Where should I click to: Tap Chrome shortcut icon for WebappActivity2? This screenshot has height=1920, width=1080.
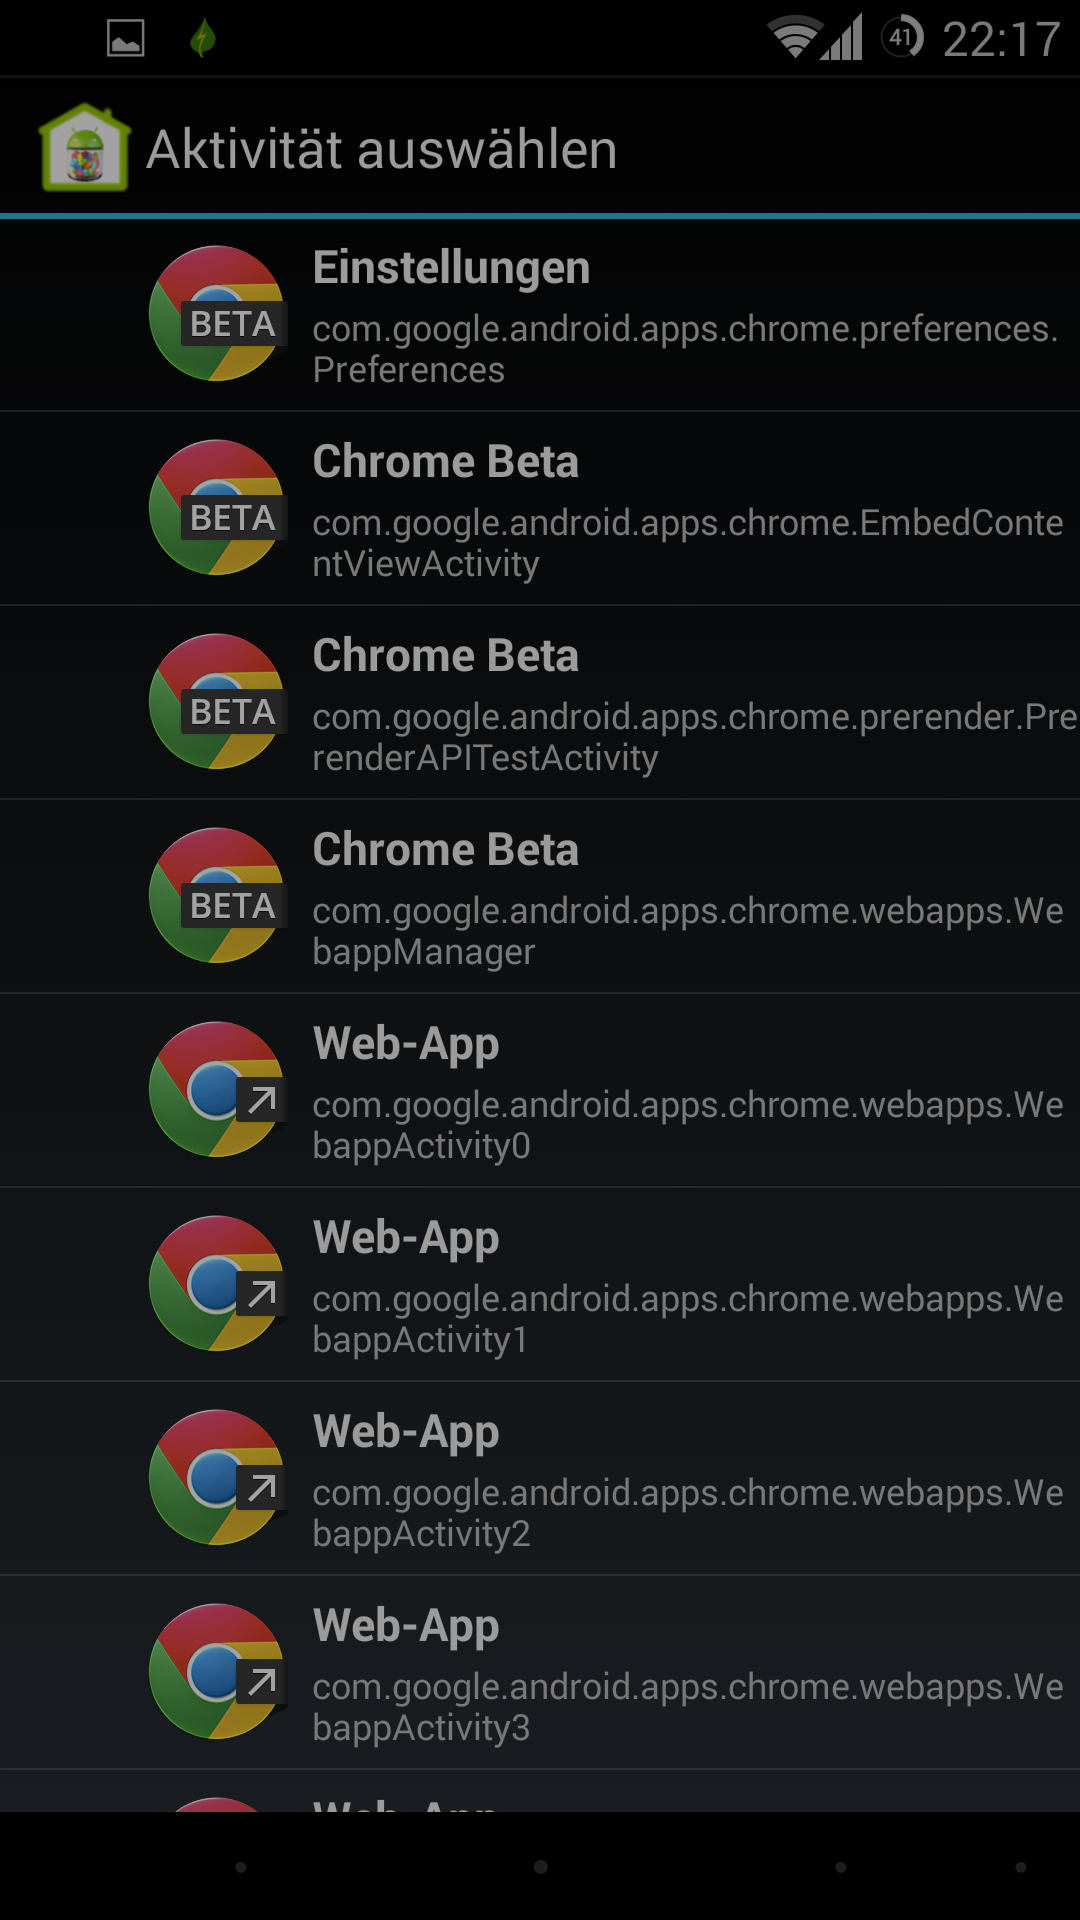tap(218, 1477)
